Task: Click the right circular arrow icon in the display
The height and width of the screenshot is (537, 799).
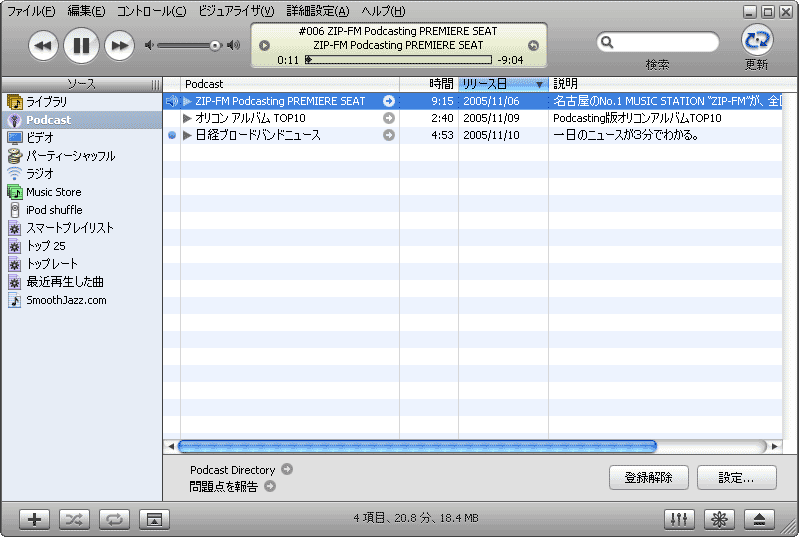Action: pyautogui.click(x=533, y=45)
